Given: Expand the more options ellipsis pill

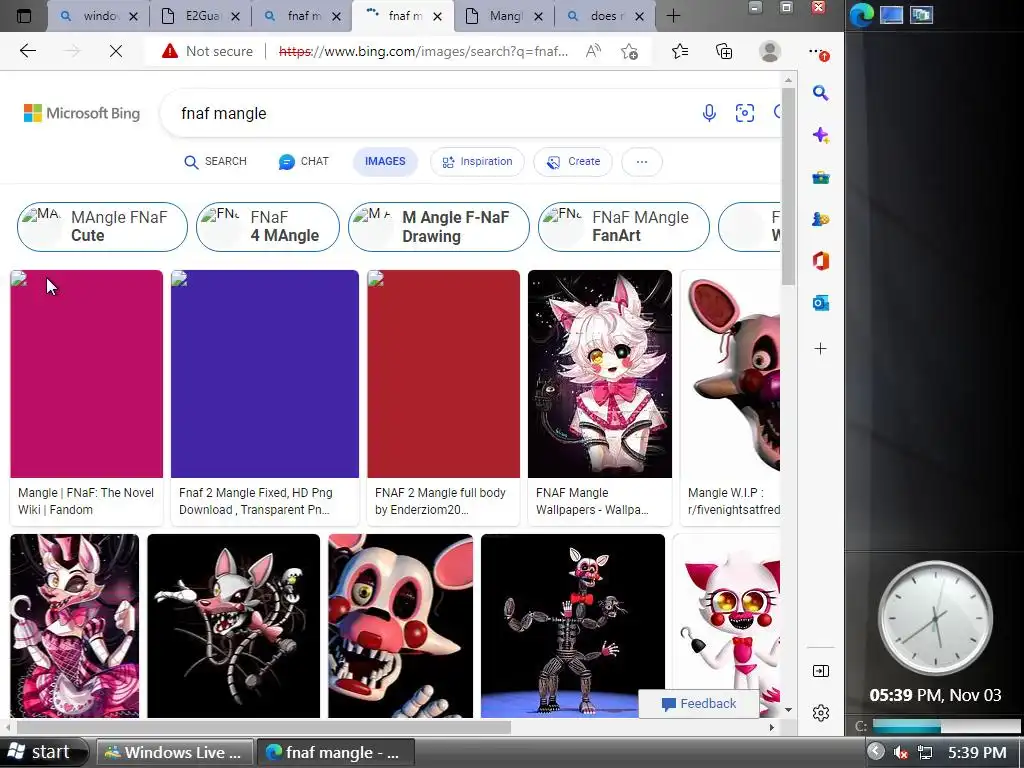Looking at the screenshot, I should click(x=642, y=161).
